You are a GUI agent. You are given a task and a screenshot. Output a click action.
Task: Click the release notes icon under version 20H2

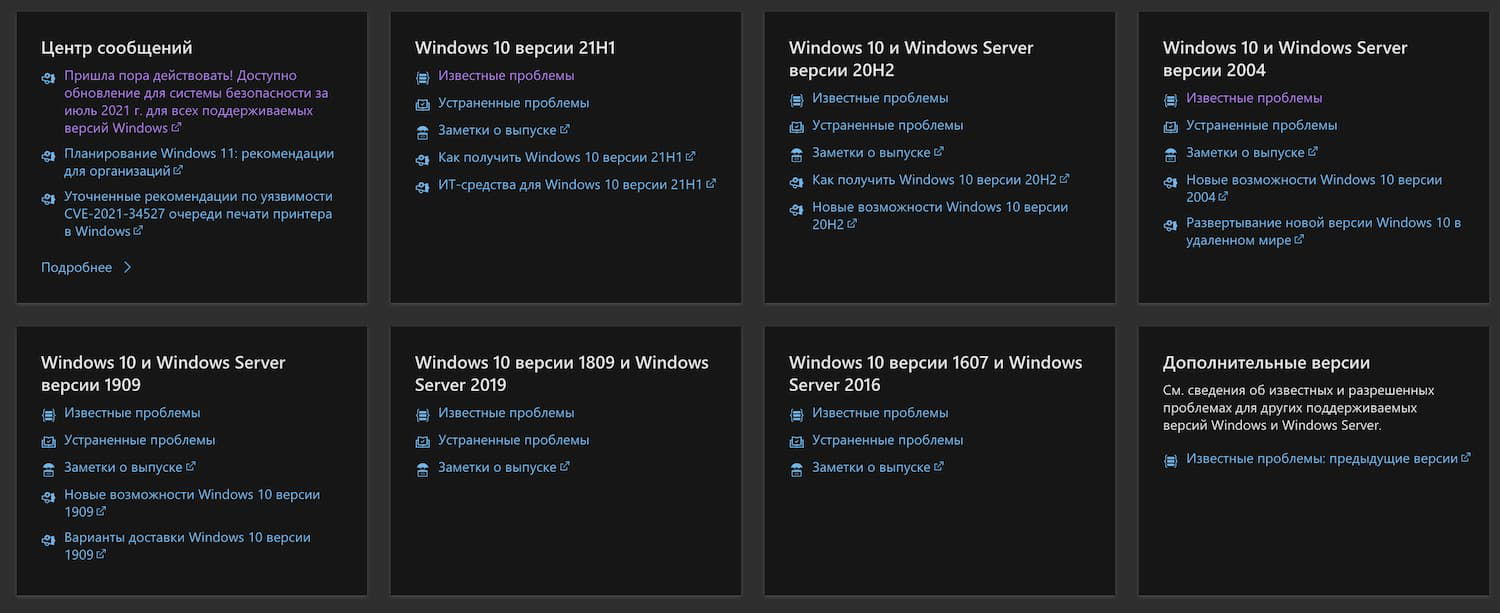click(796, 153)
